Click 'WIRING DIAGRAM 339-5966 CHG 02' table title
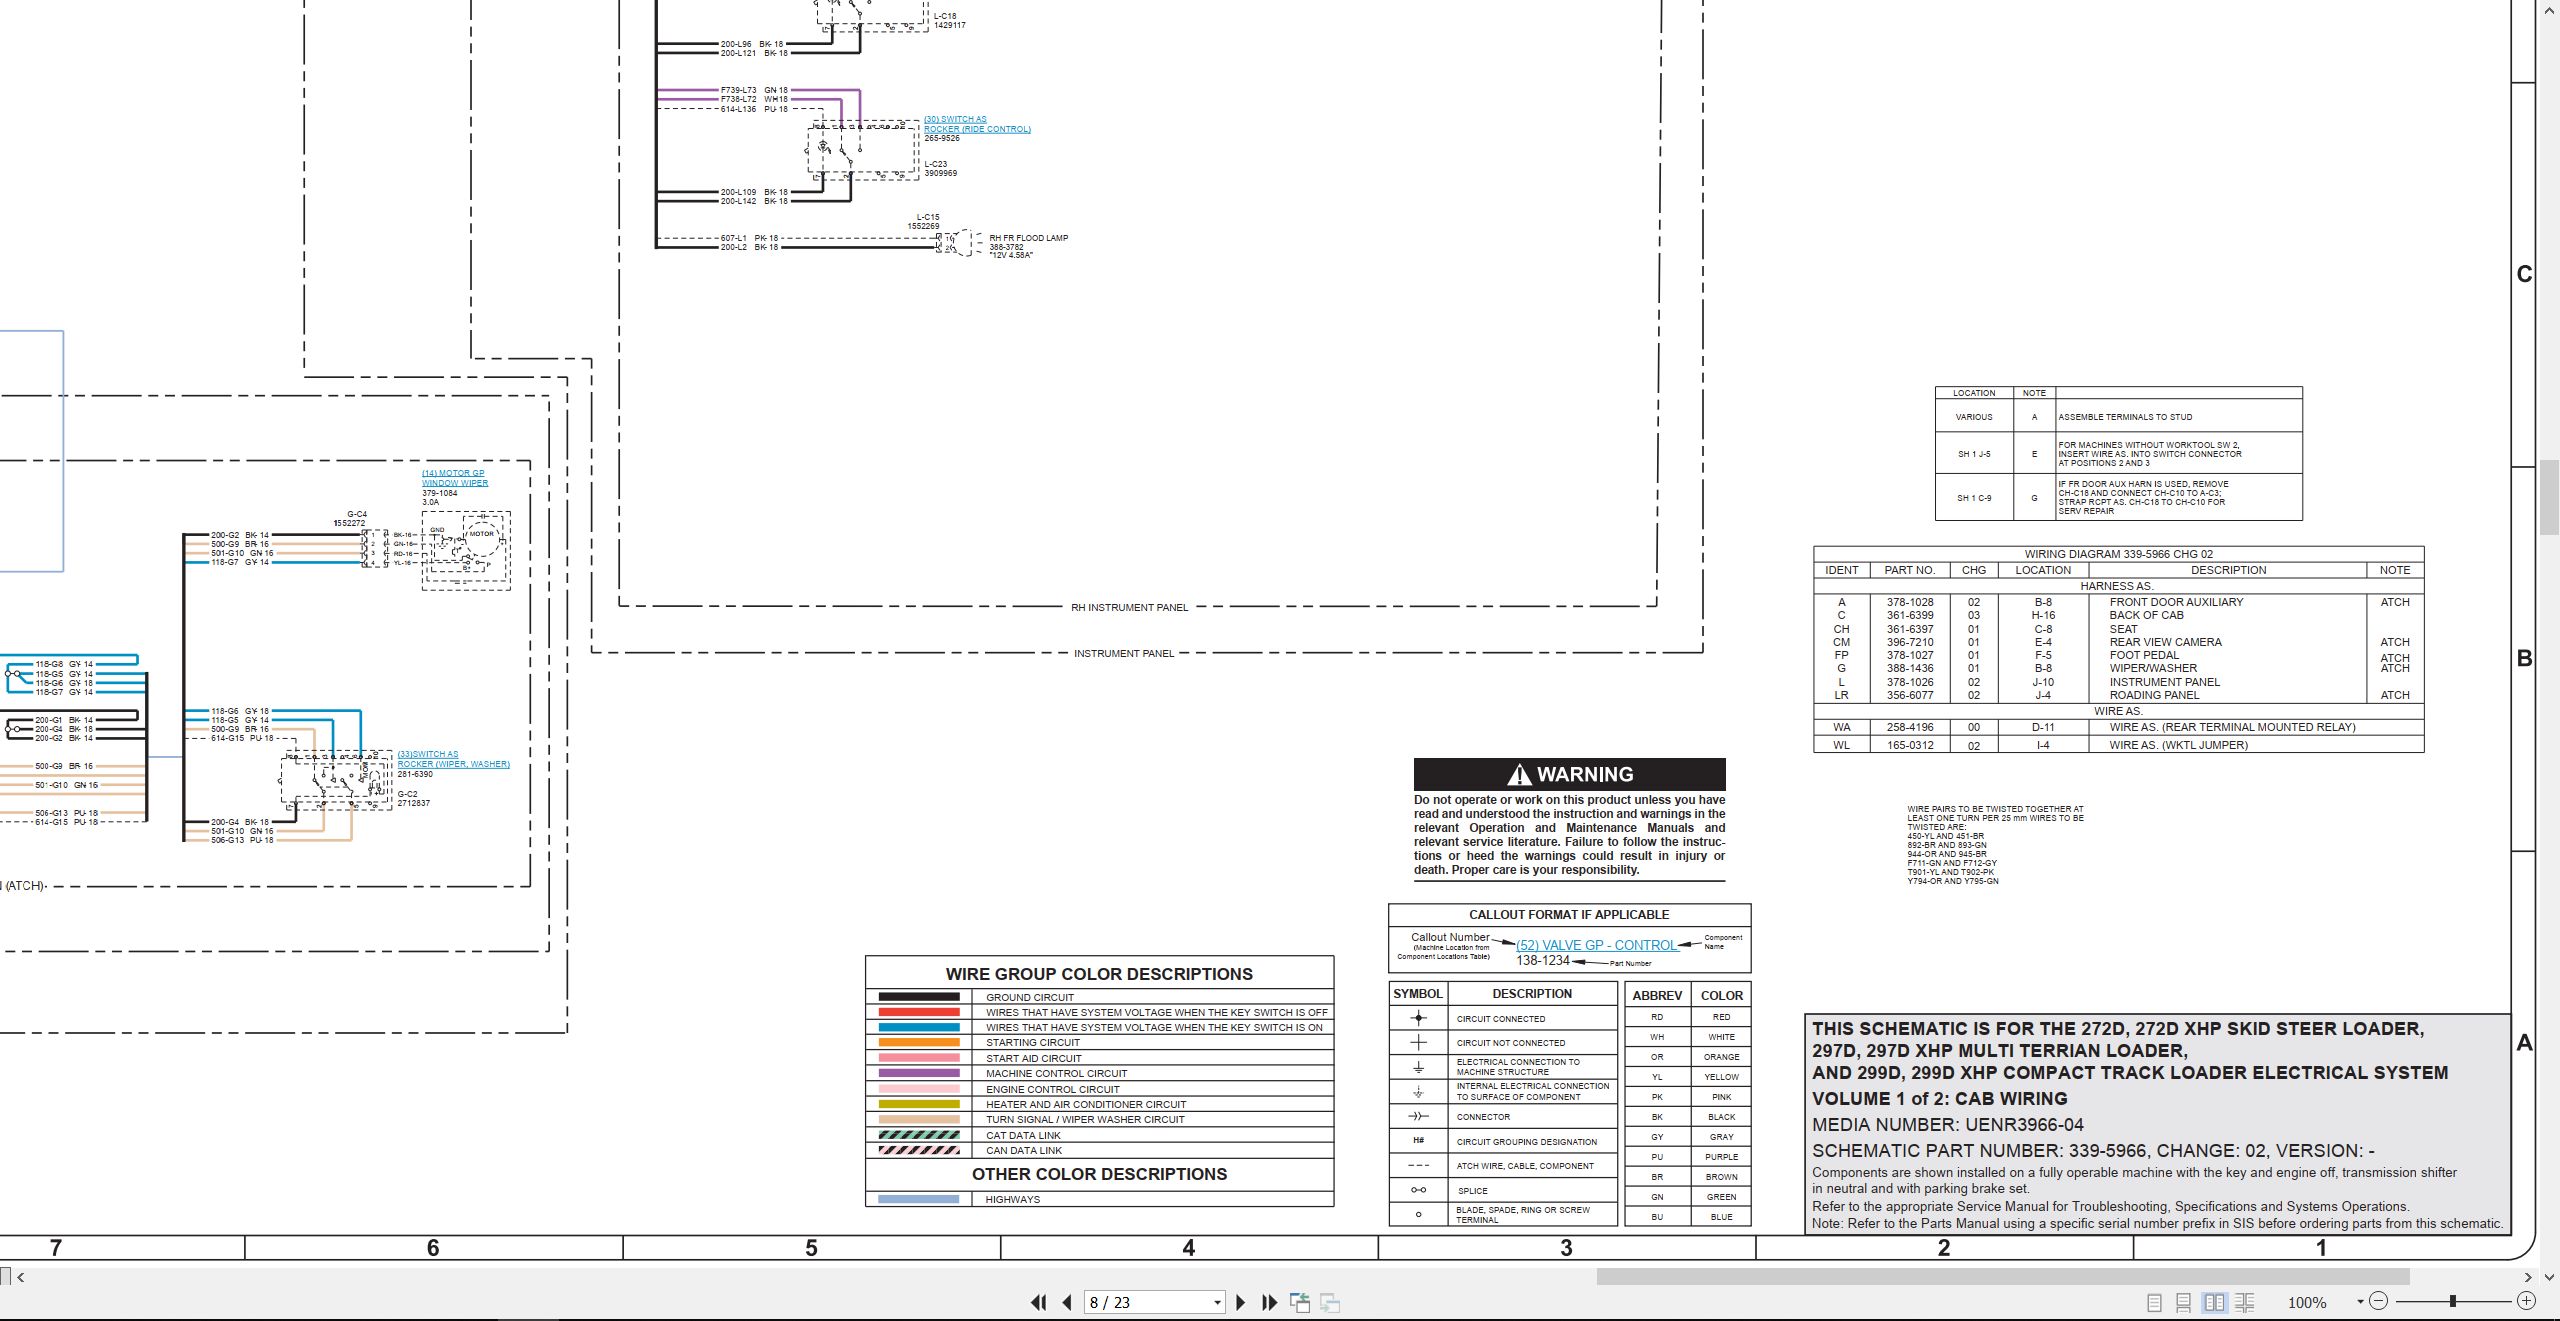Image resolution: width=2560 pixels, height=1321 pixels. point(2118,554)
